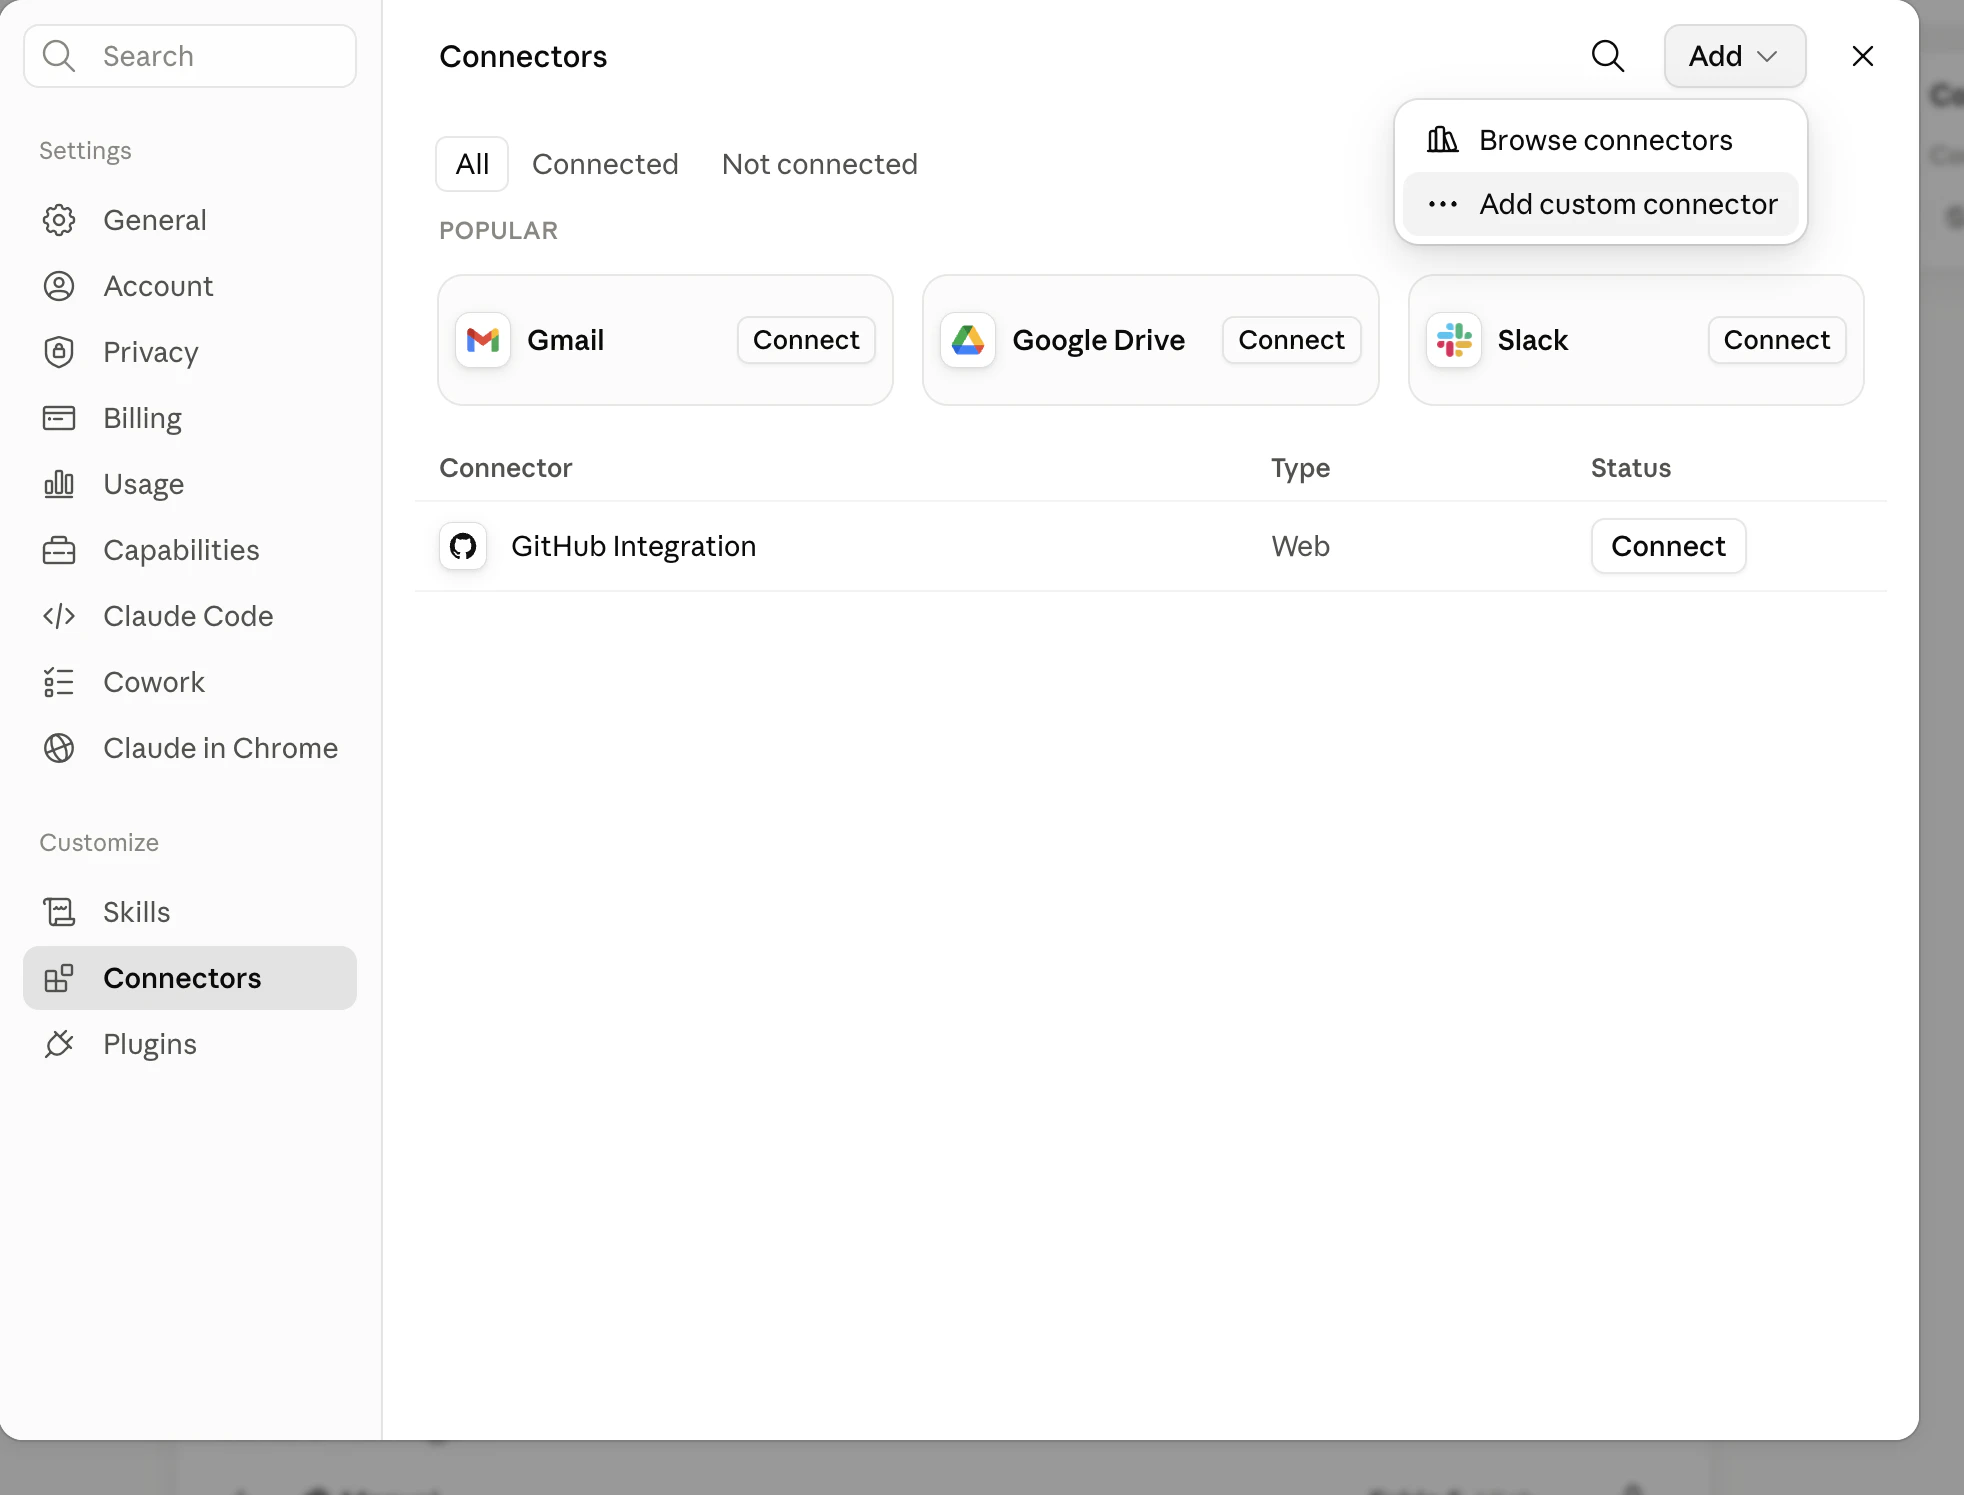Screen dimensions: 1964x1495
Task: Click the Type column header
Action: point(1300,468)
